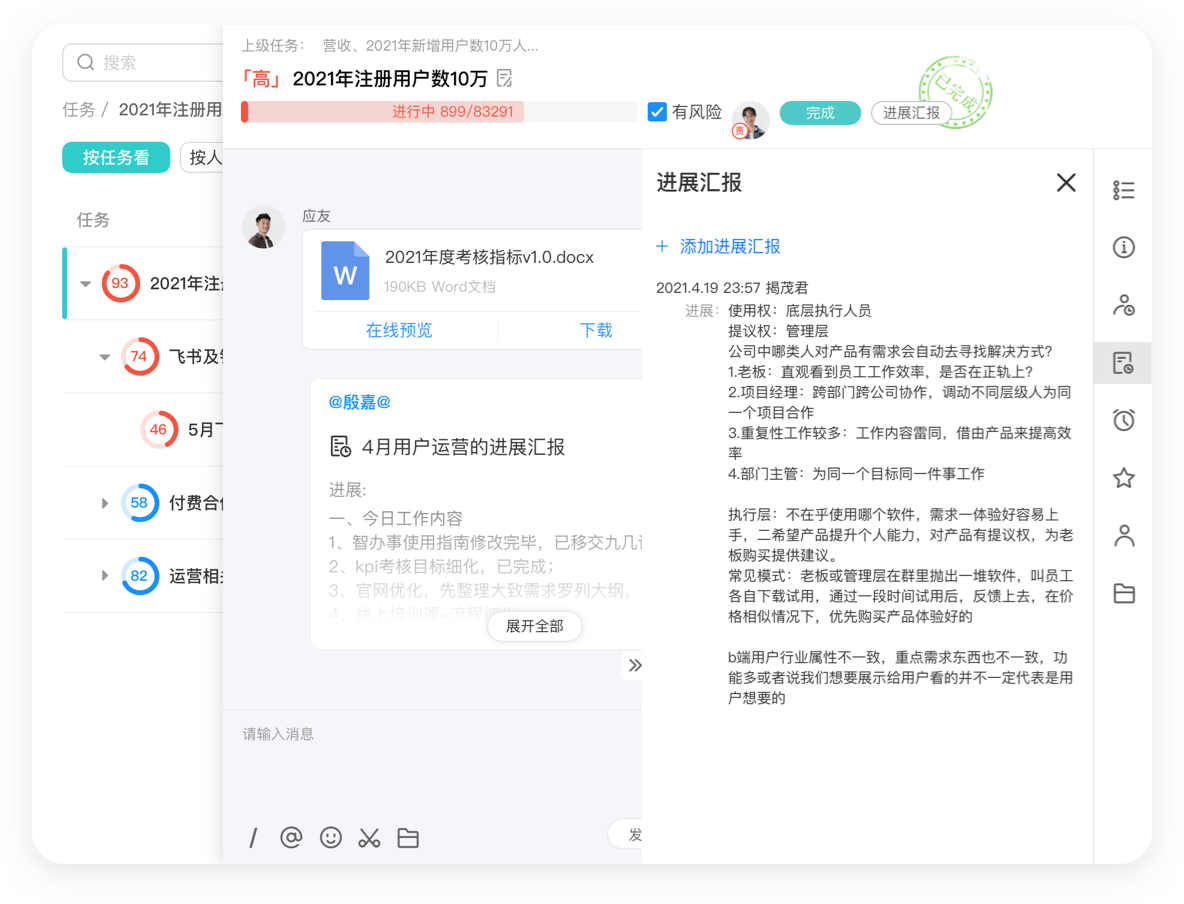Collapse the 飞书及 task with score 74

click(x=105, y=356)
